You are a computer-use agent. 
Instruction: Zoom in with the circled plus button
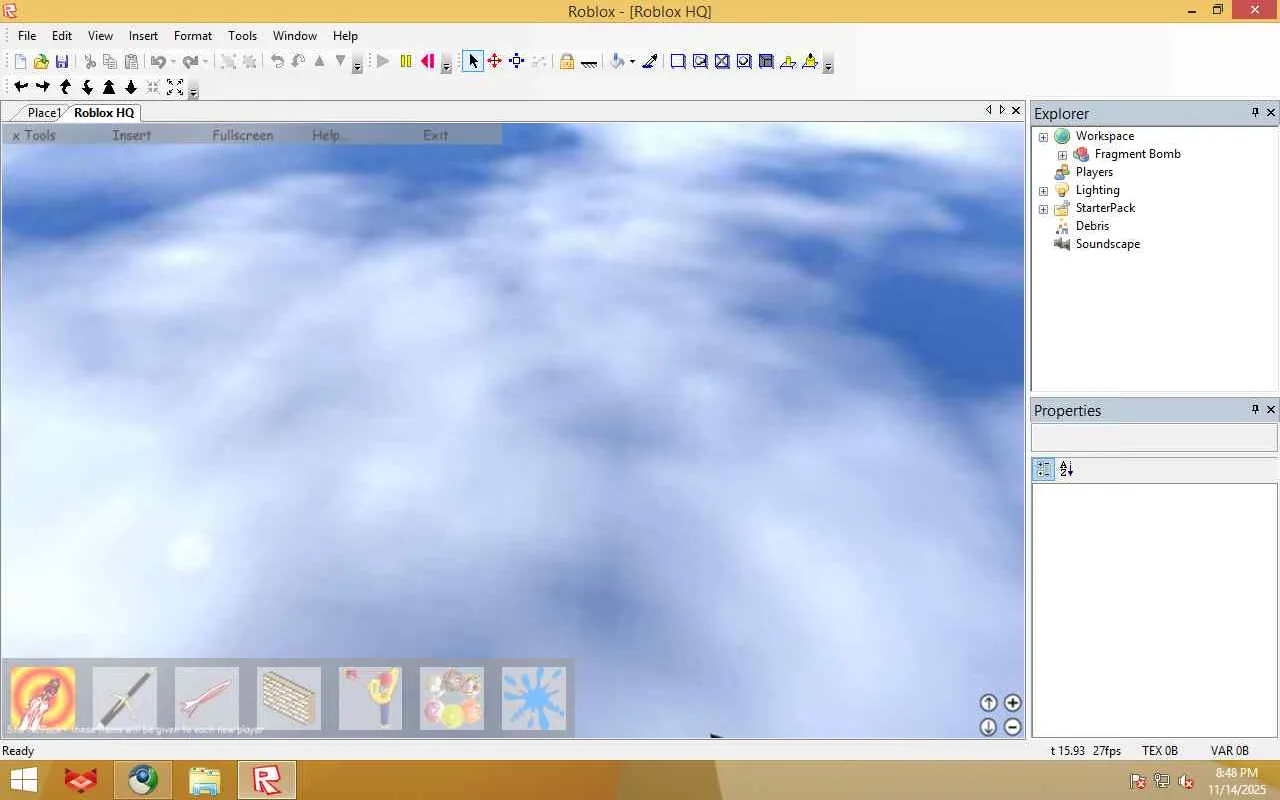pyautogui.click(x=1012, y=703)
